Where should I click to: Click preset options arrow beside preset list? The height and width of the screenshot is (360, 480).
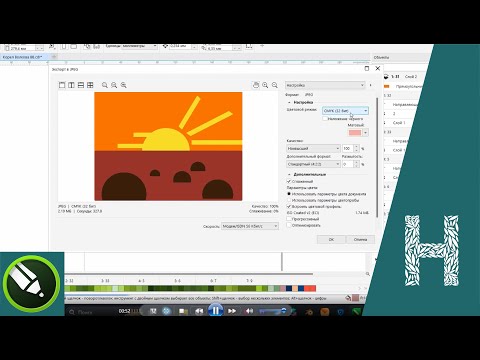pos(371,85)
